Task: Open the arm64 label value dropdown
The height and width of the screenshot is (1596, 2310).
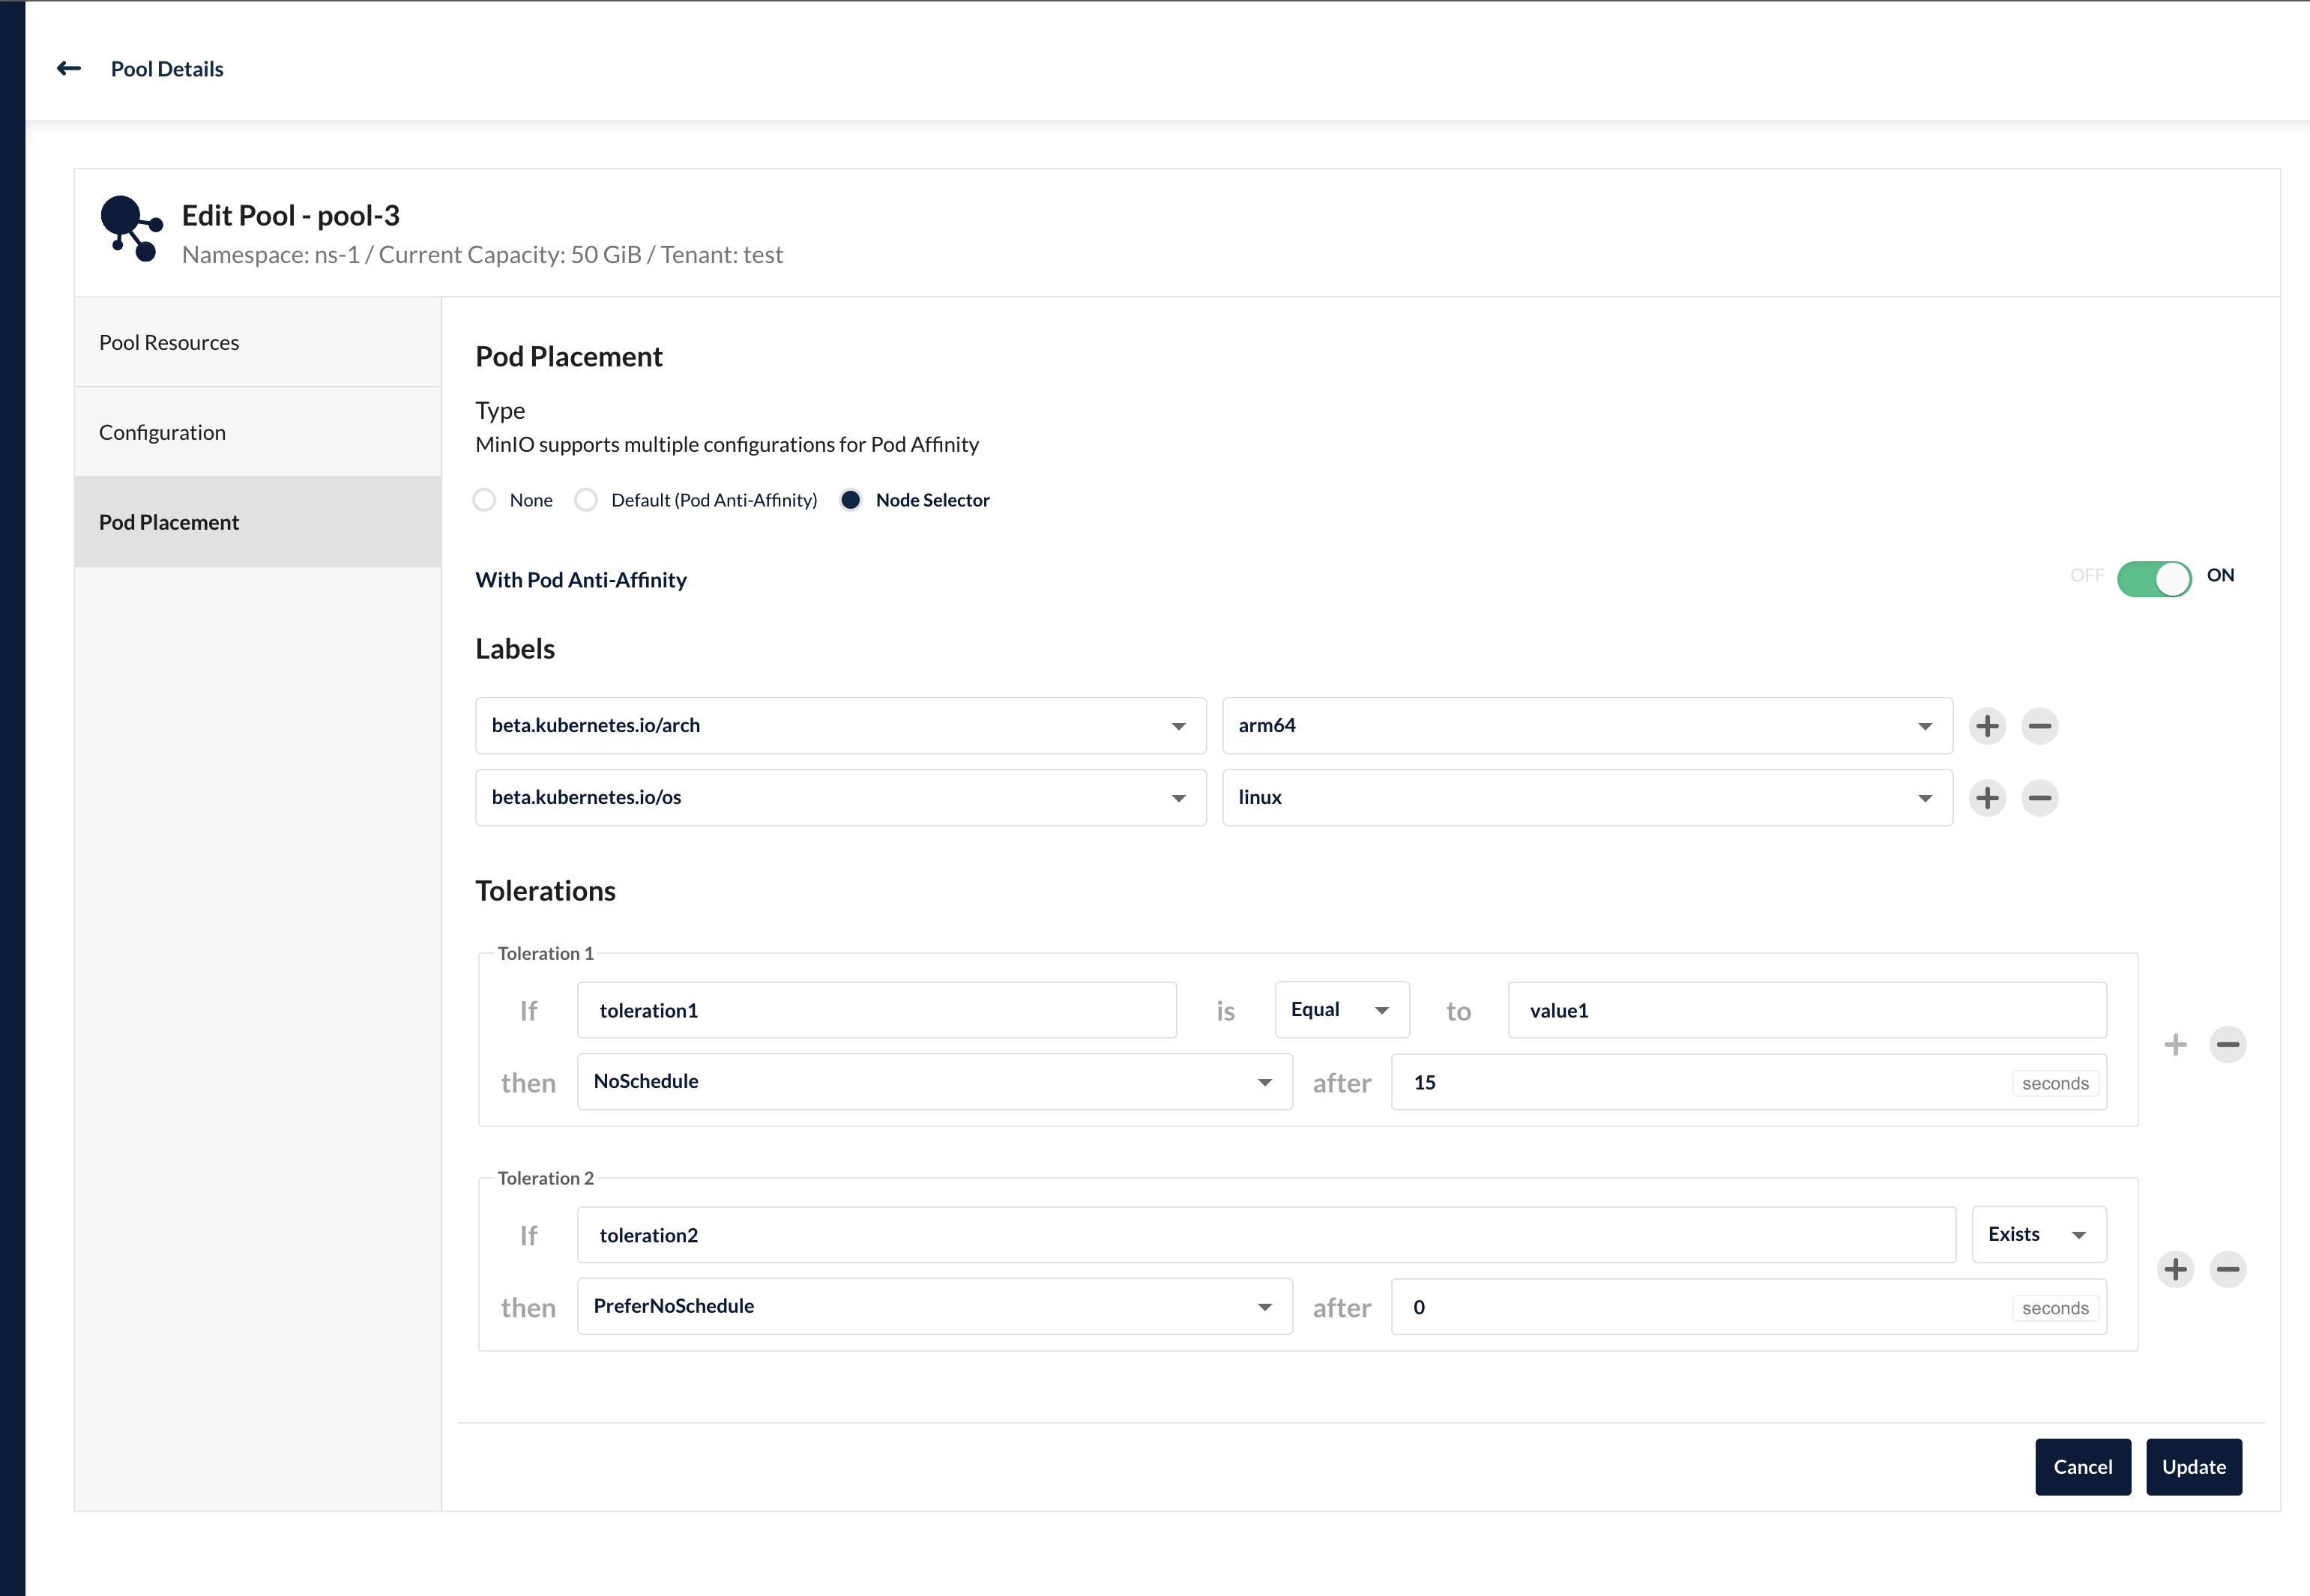Action: [x=1586, y=726]
